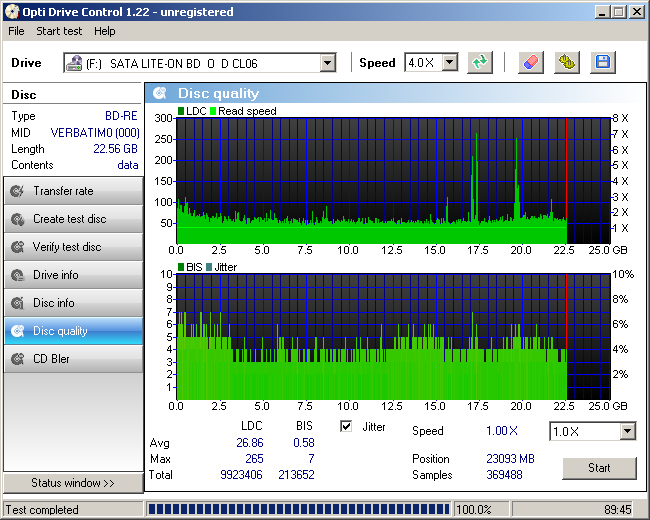650x520 pixels.
Task: Select the Drive info panel
Action: 73,275
